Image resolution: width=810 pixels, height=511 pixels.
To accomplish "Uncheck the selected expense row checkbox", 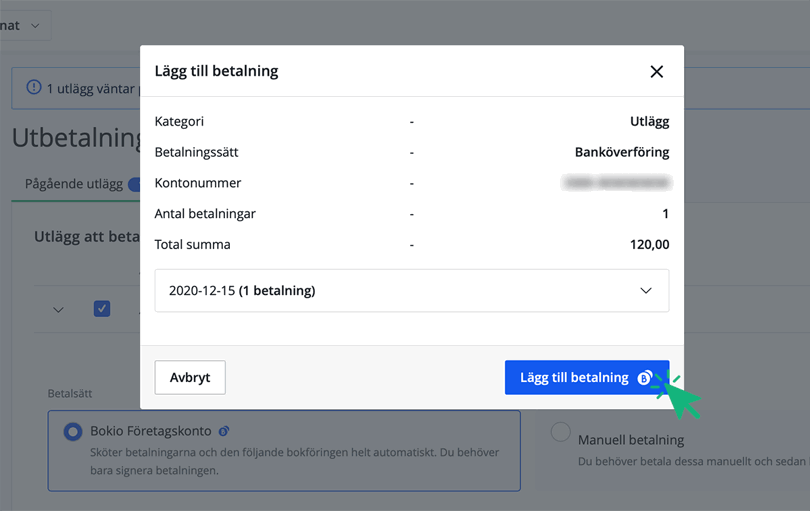I will [x=102, y=309].
